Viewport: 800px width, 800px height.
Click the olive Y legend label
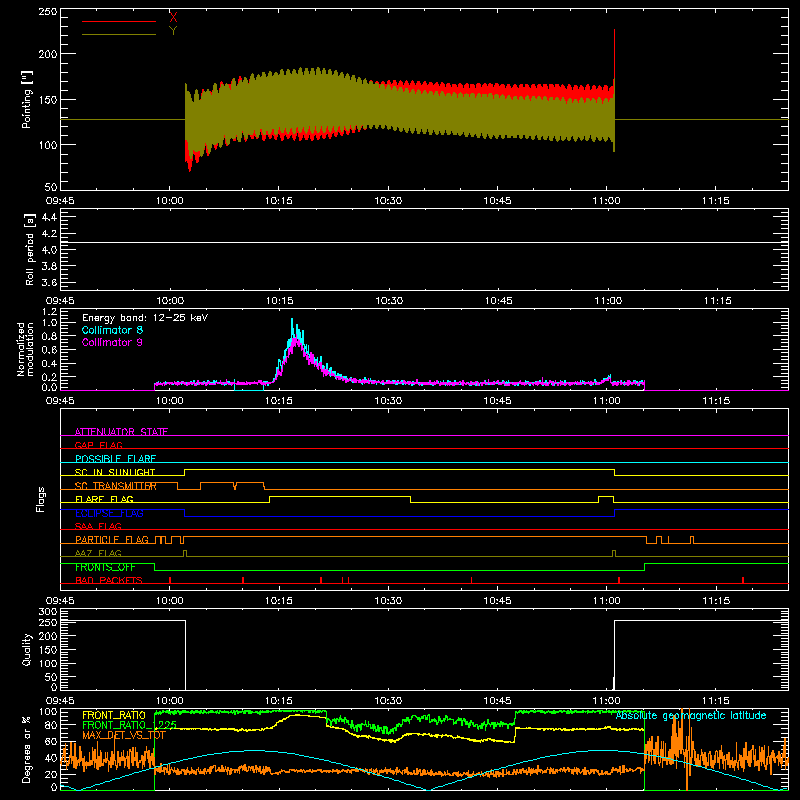tap(173, 31)
